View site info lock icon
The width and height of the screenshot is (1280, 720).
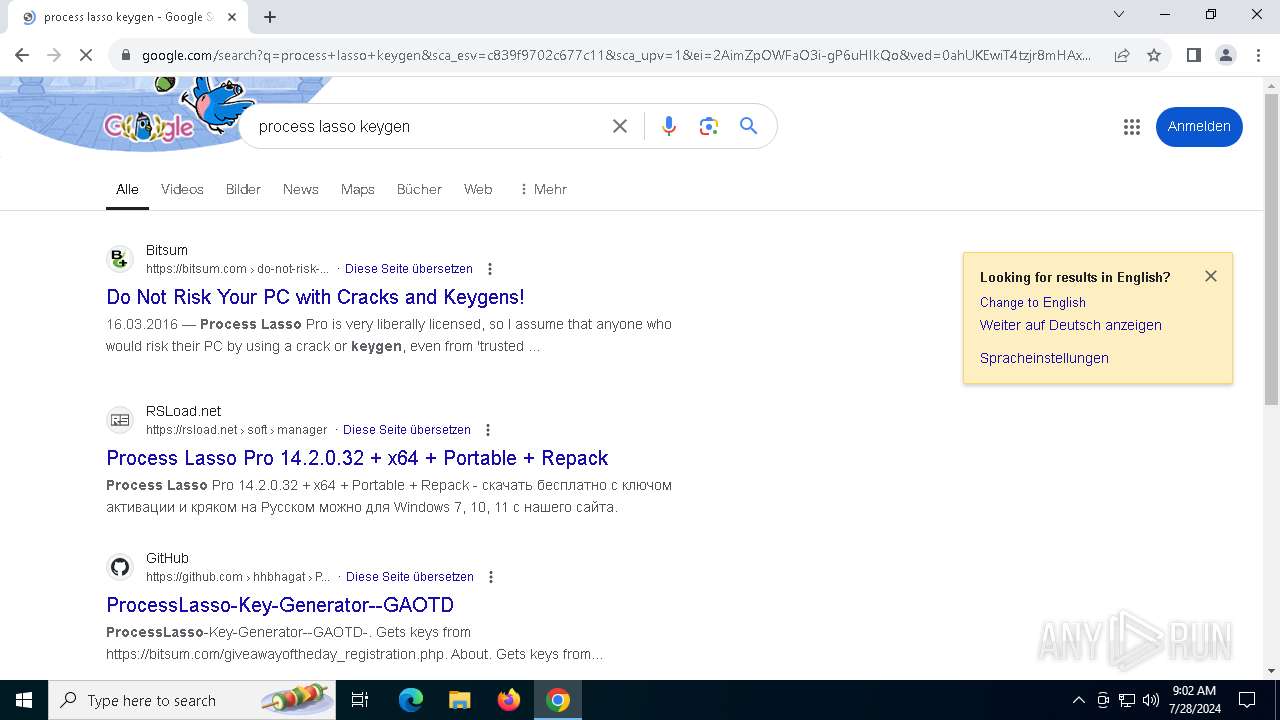click(126, 55)
